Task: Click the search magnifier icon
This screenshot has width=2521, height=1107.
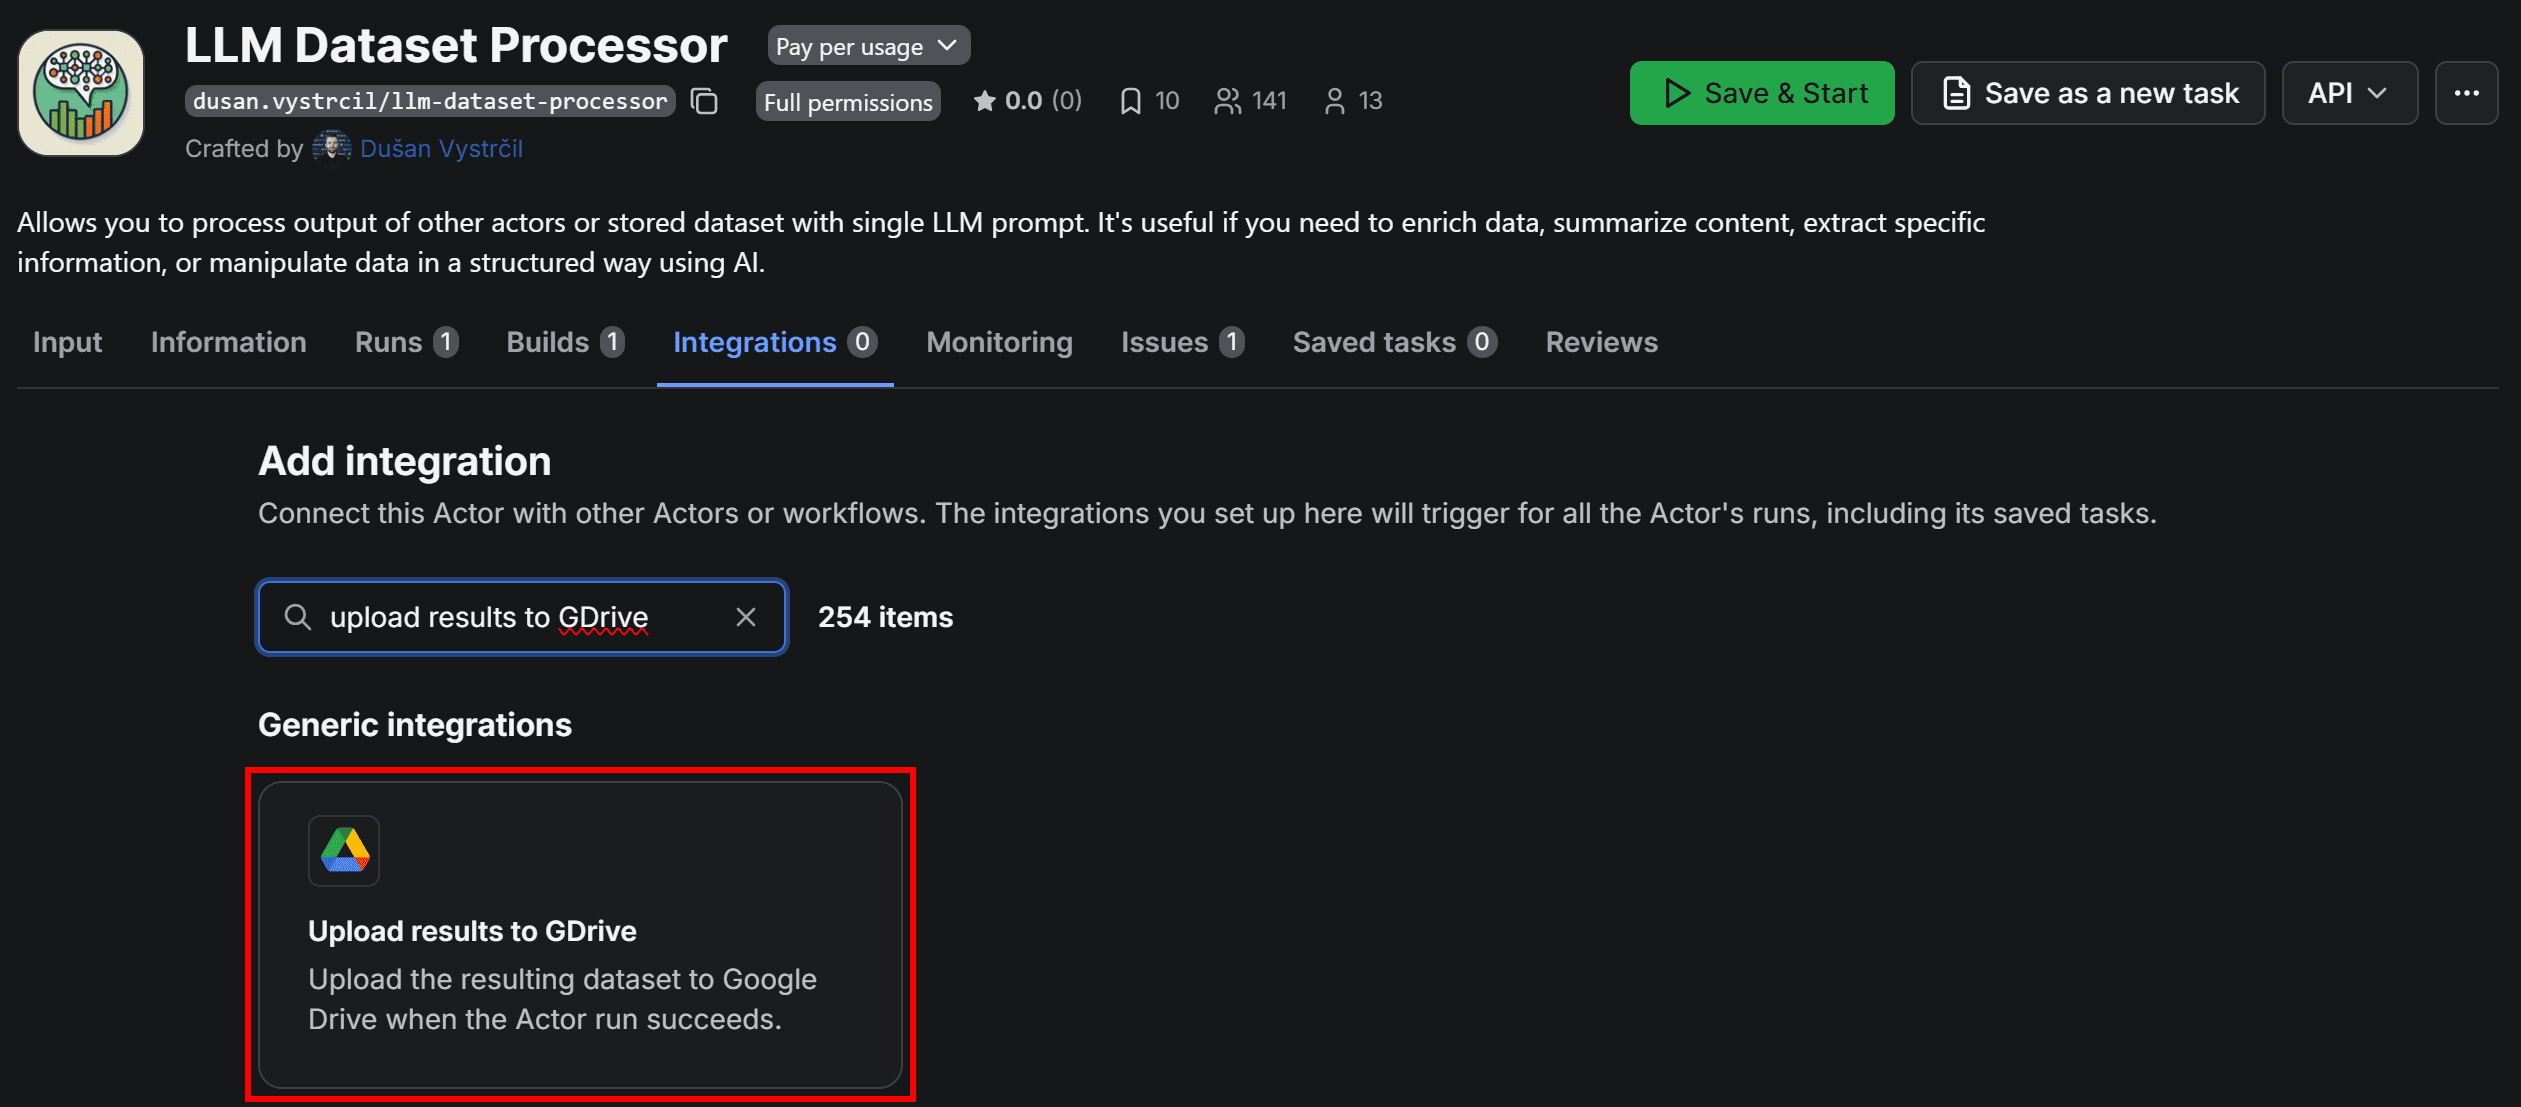Action: pyautogui.click(x=297, y=617)
